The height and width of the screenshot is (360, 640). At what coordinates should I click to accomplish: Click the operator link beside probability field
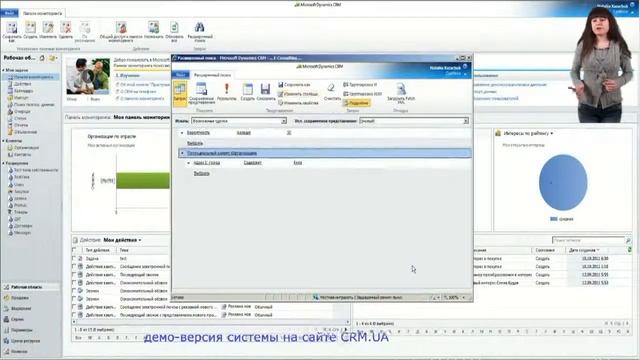[244, 133]
